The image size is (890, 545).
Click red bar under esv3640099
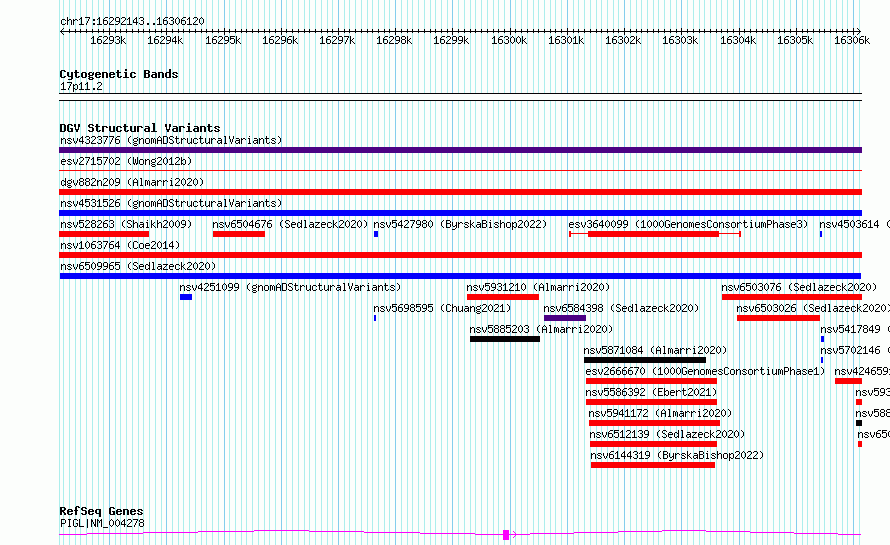point(653,234)
